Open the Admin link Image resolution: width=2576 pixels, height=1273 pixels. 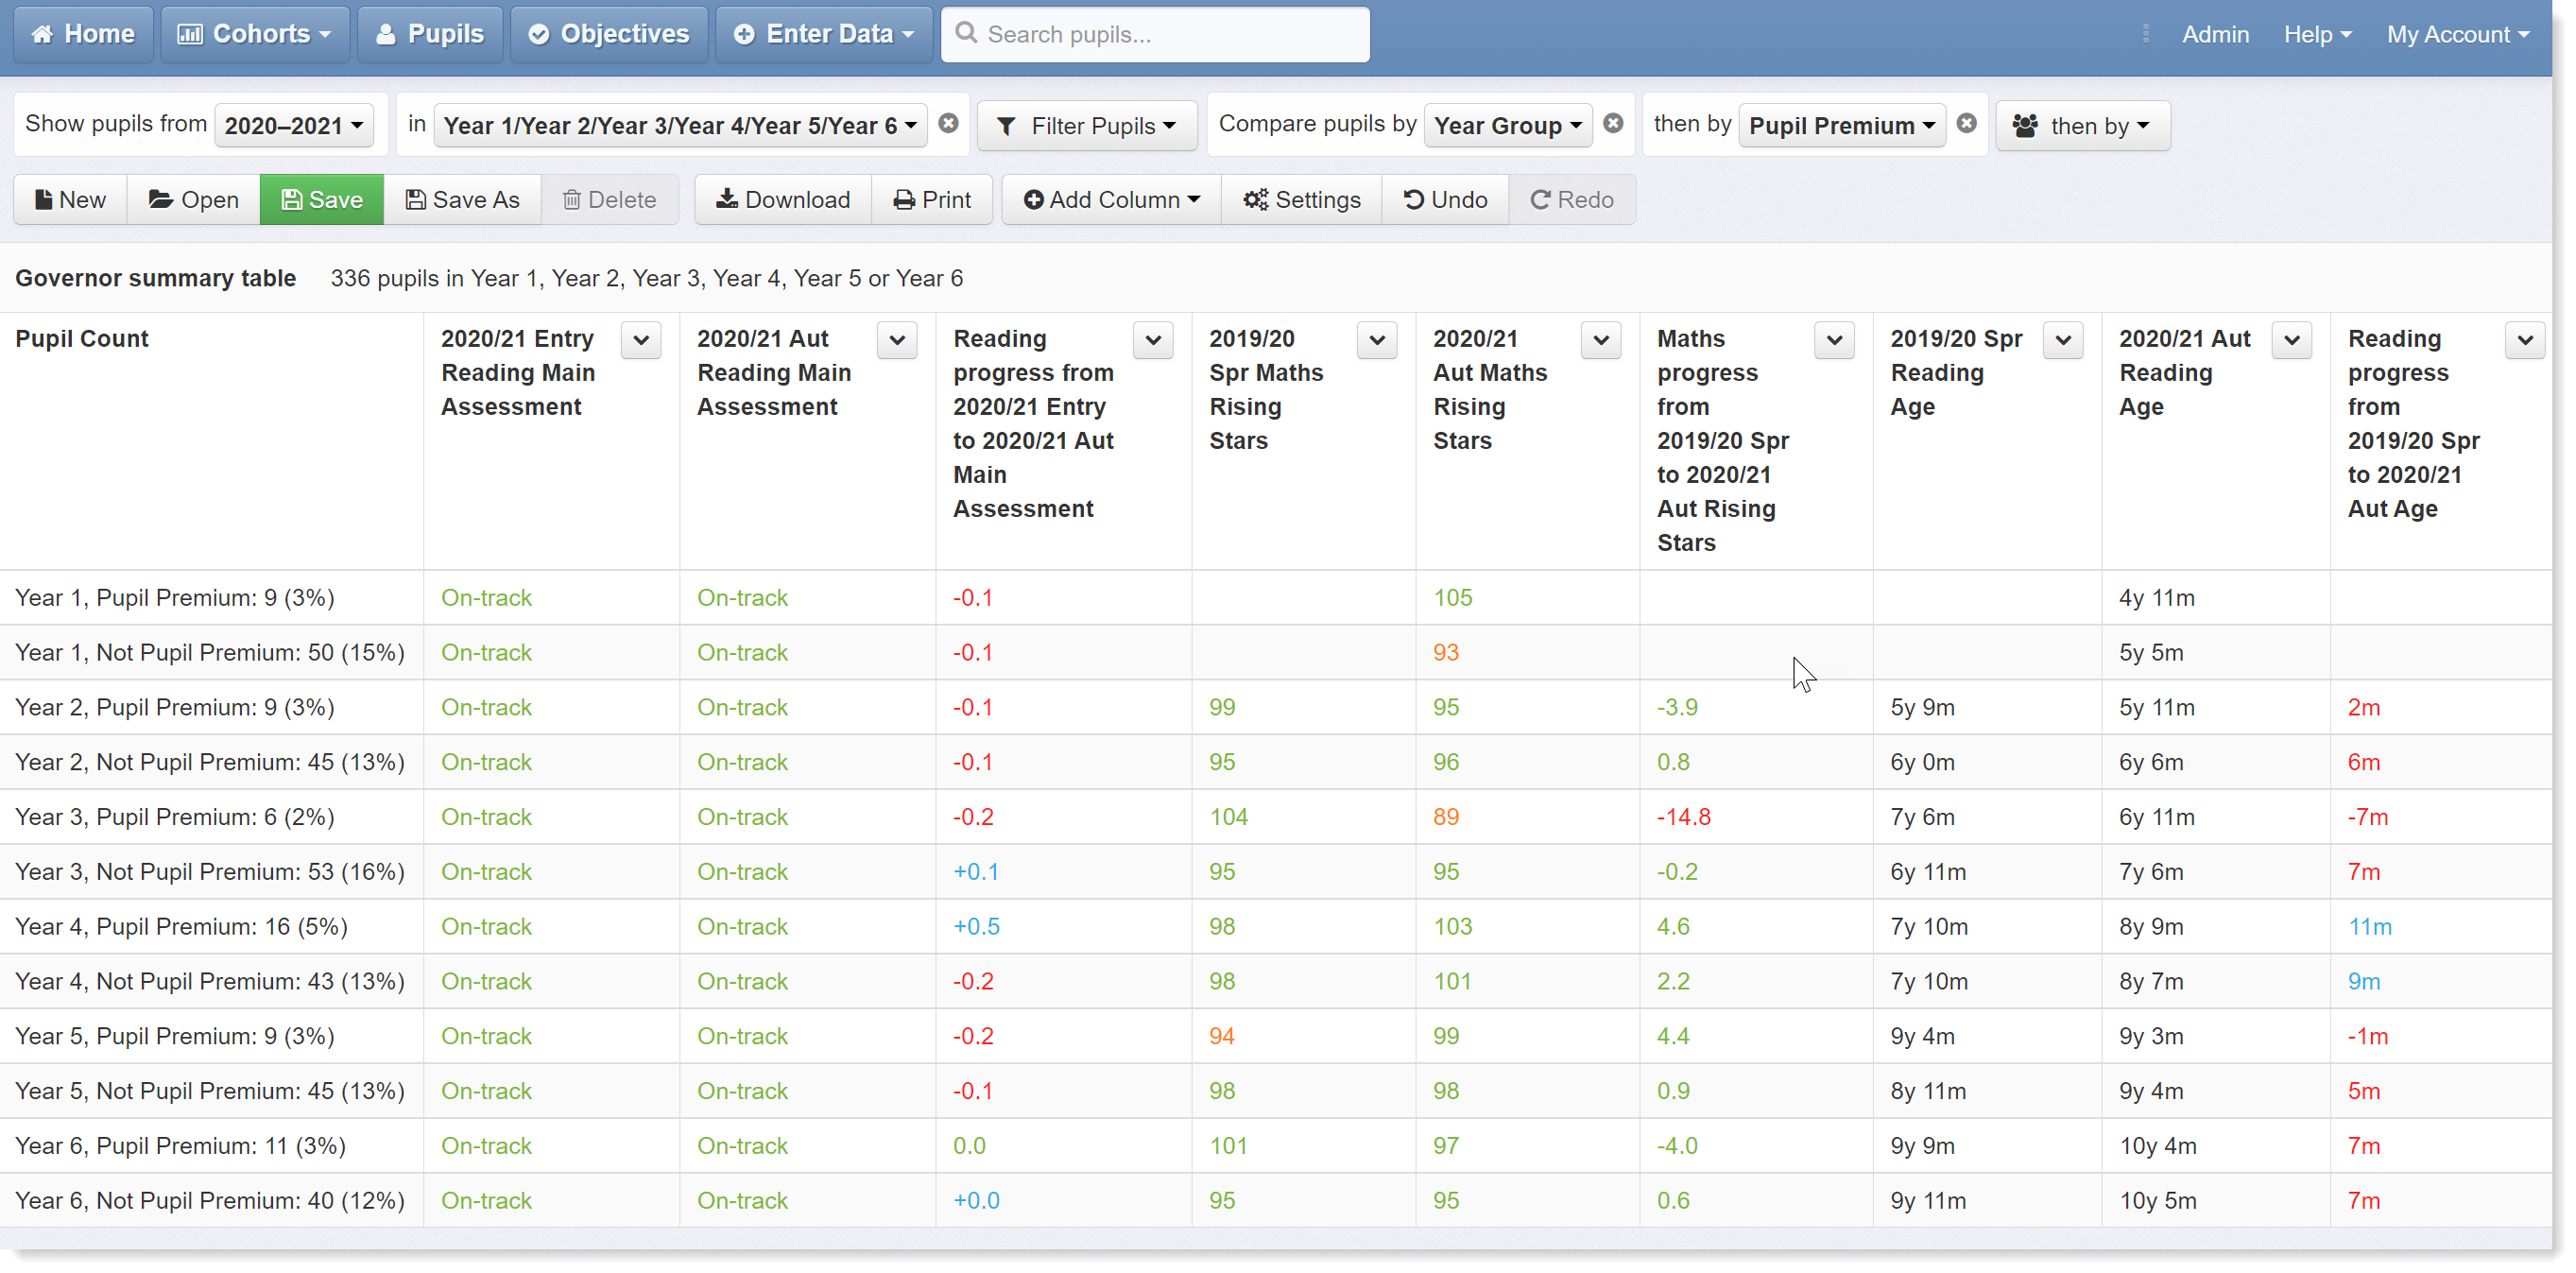tap(2215, 34)
